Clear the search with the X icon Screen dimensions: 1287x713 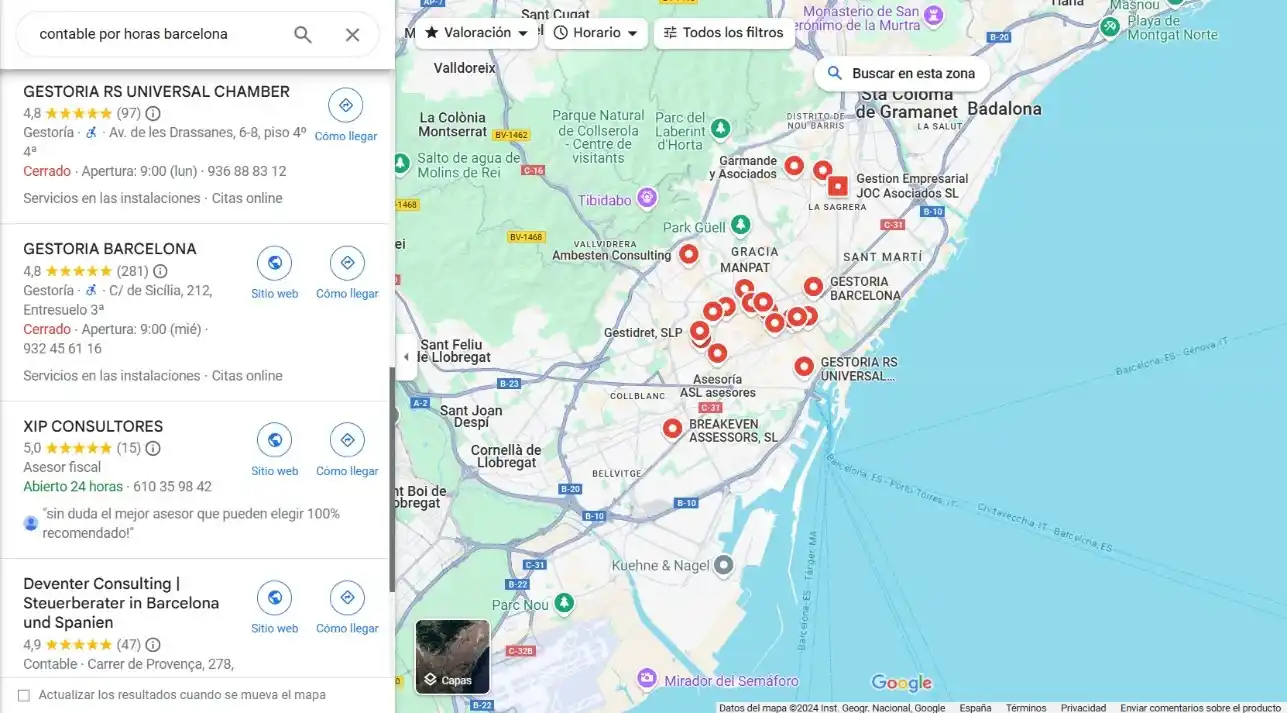tap(352, 35)
